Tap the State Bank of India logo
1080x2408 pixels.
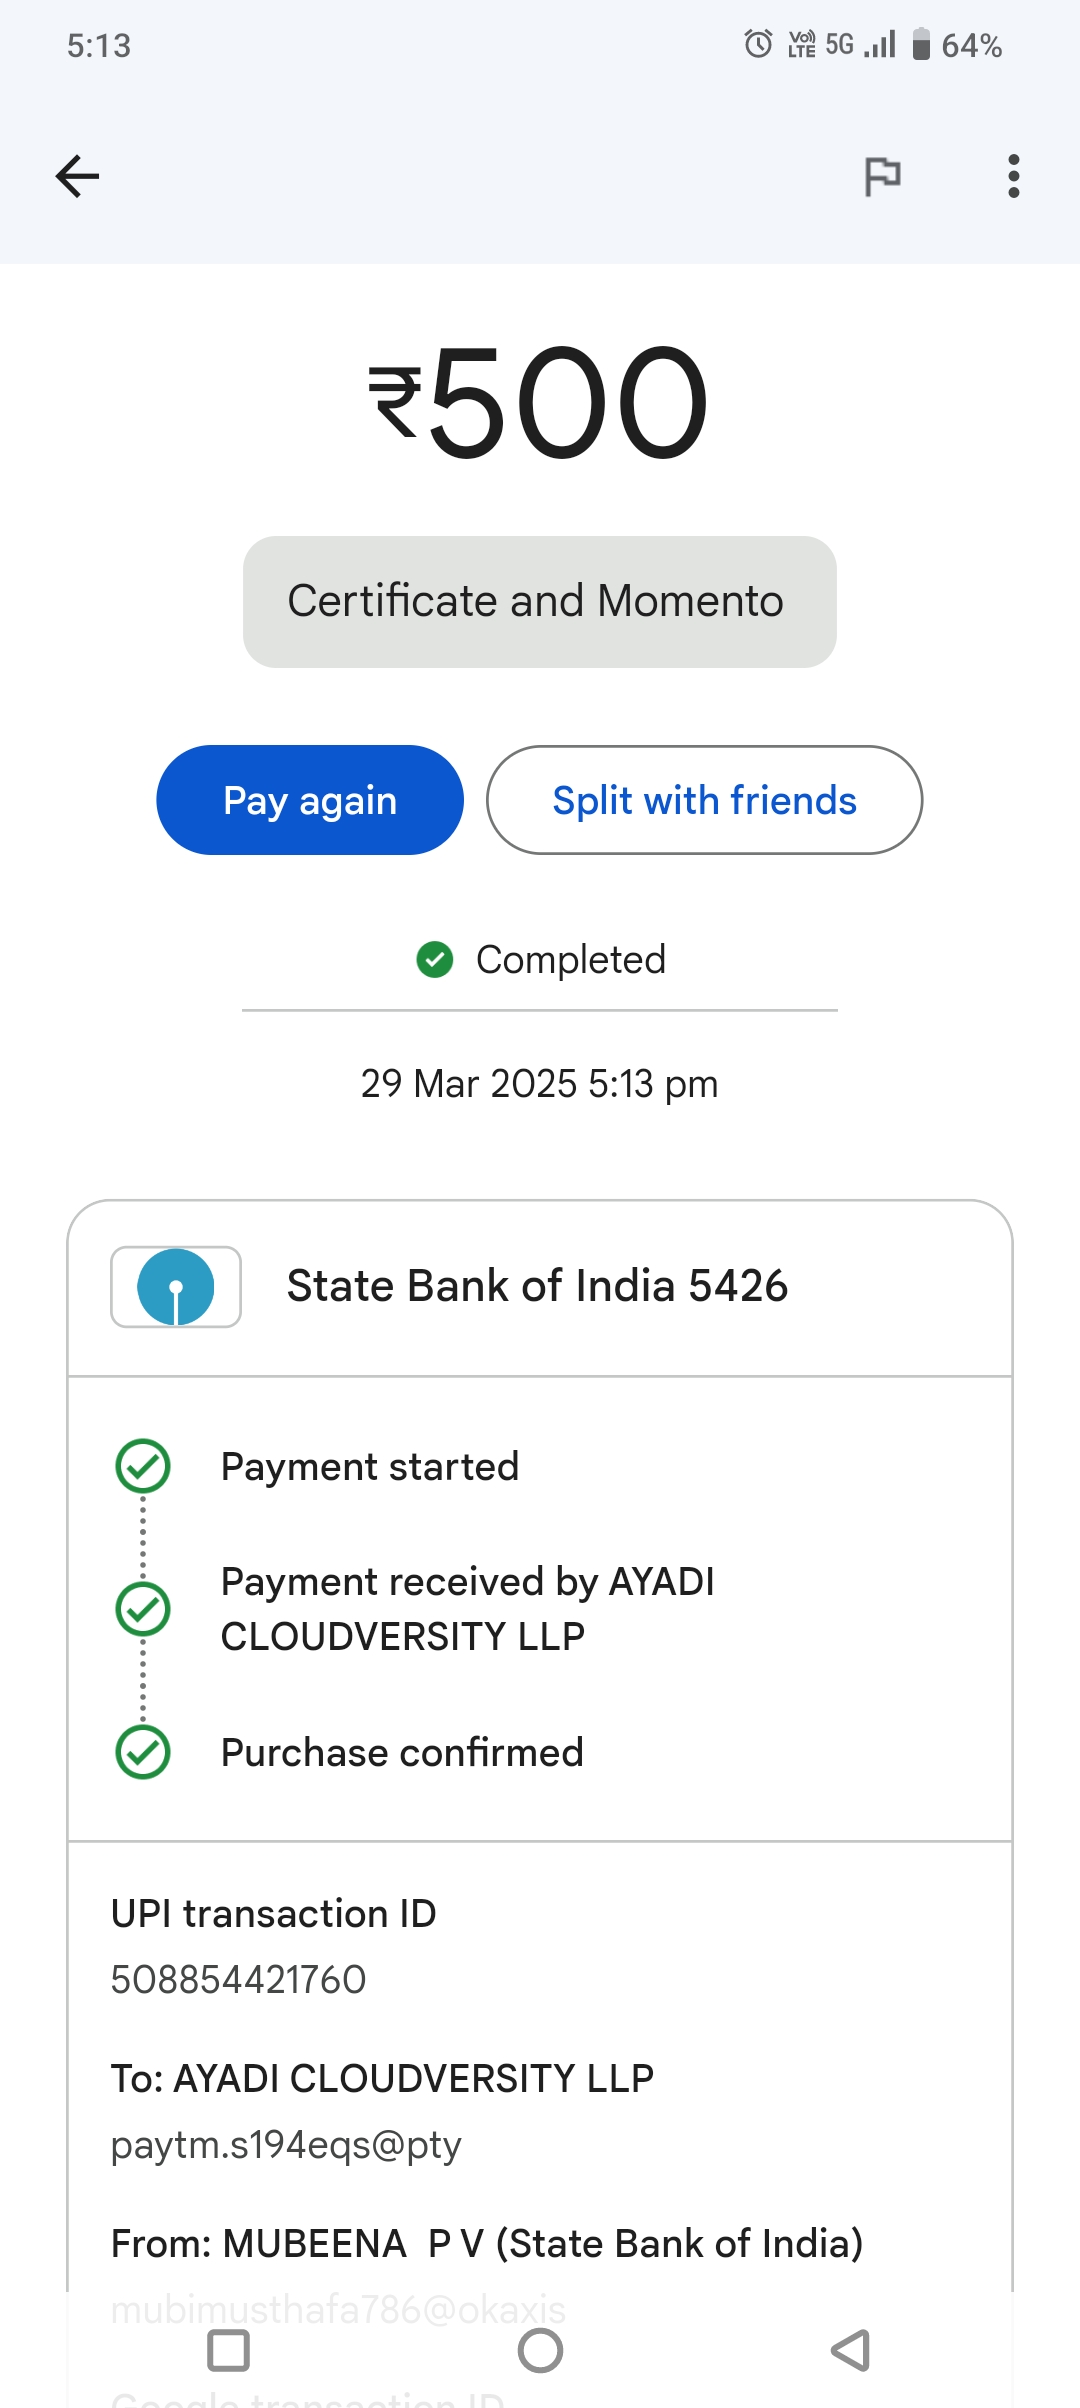coord(176,1287)
